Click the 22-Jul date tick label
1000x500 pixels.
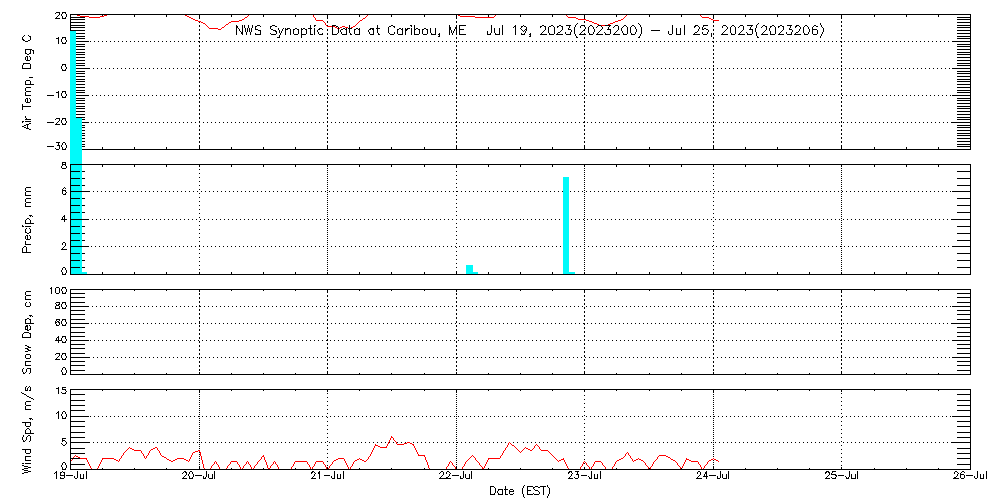(456, 477)
